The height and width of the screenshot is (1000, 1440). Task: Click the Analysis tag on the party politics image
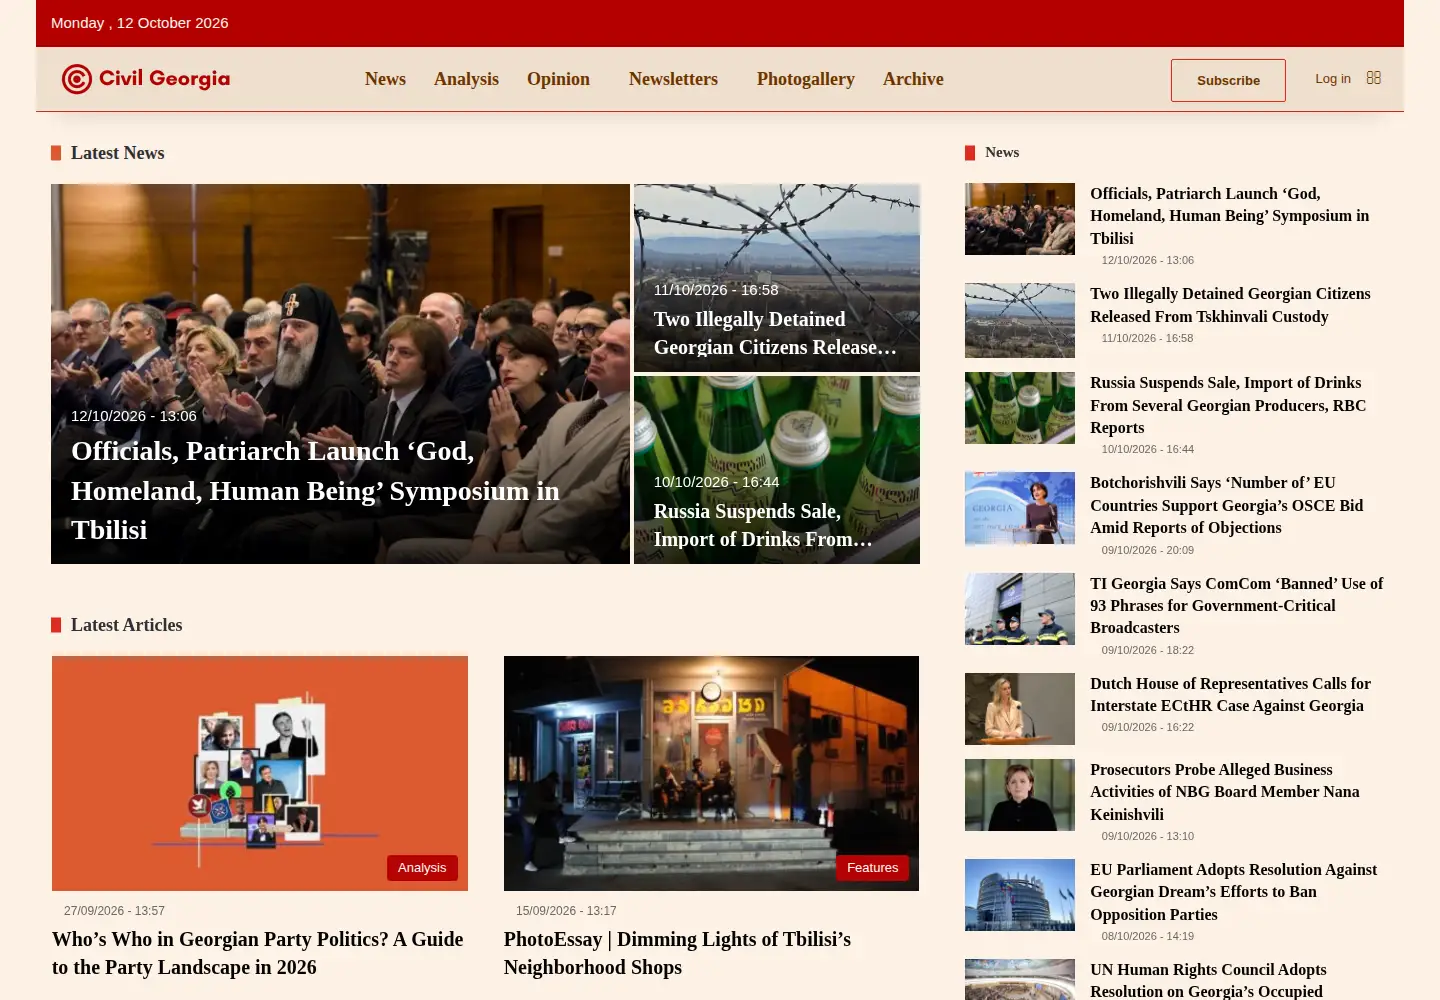click(x=422, y=868)
